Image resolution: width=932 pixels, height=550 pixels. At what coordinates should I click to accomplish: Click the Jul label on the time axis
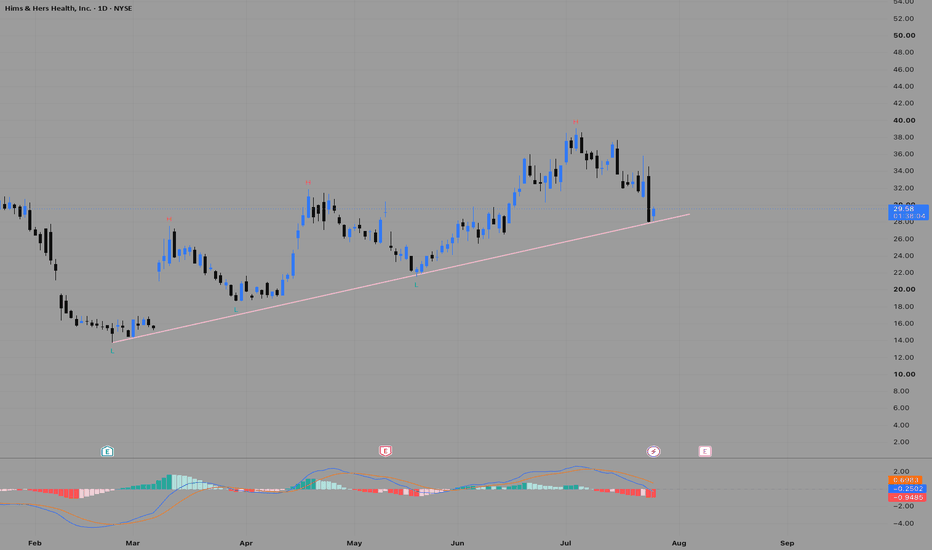click(565, 543)
